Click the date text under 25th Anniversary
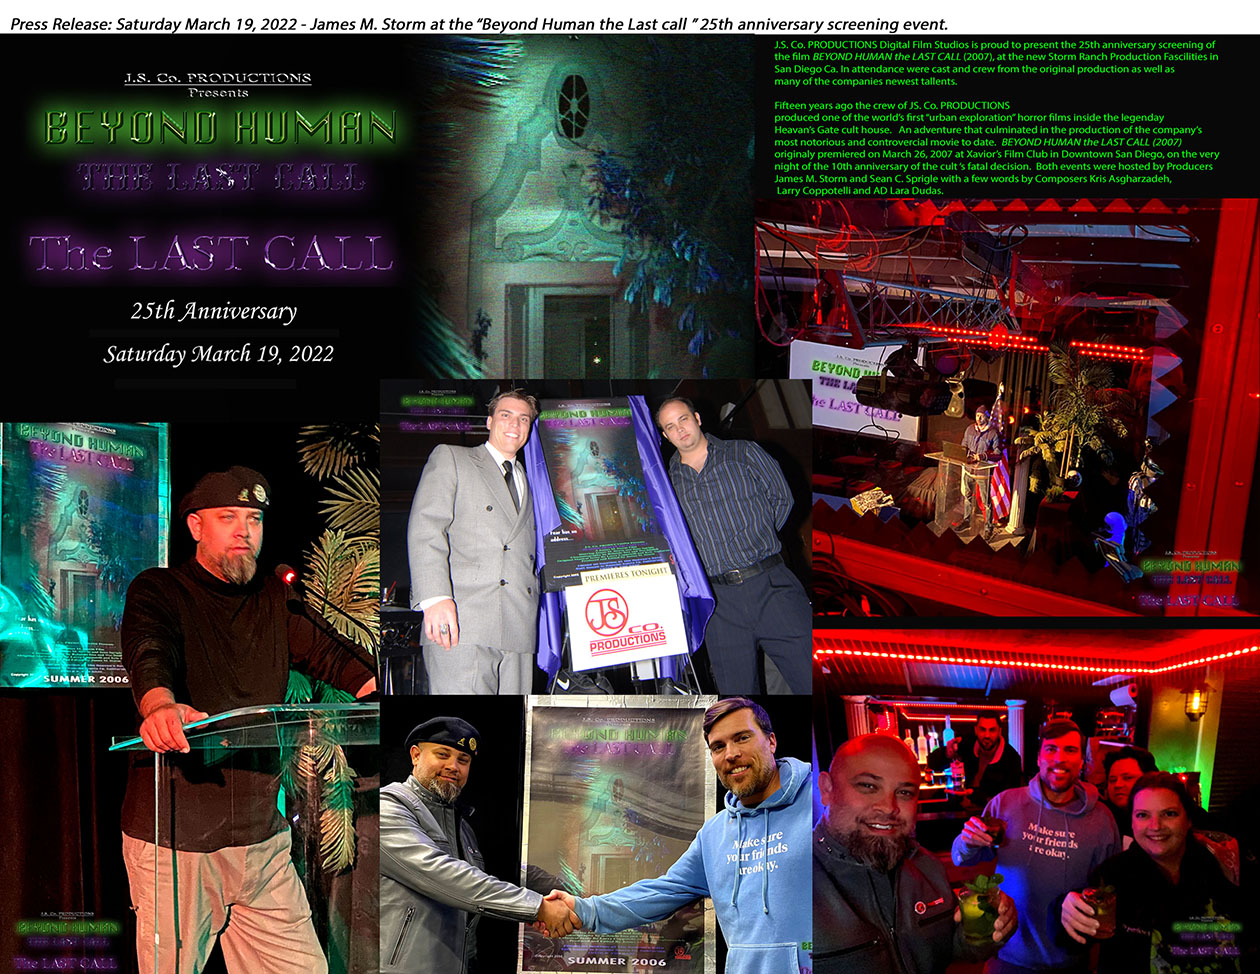Viewport: 1260px width, 974px height. 218,354
